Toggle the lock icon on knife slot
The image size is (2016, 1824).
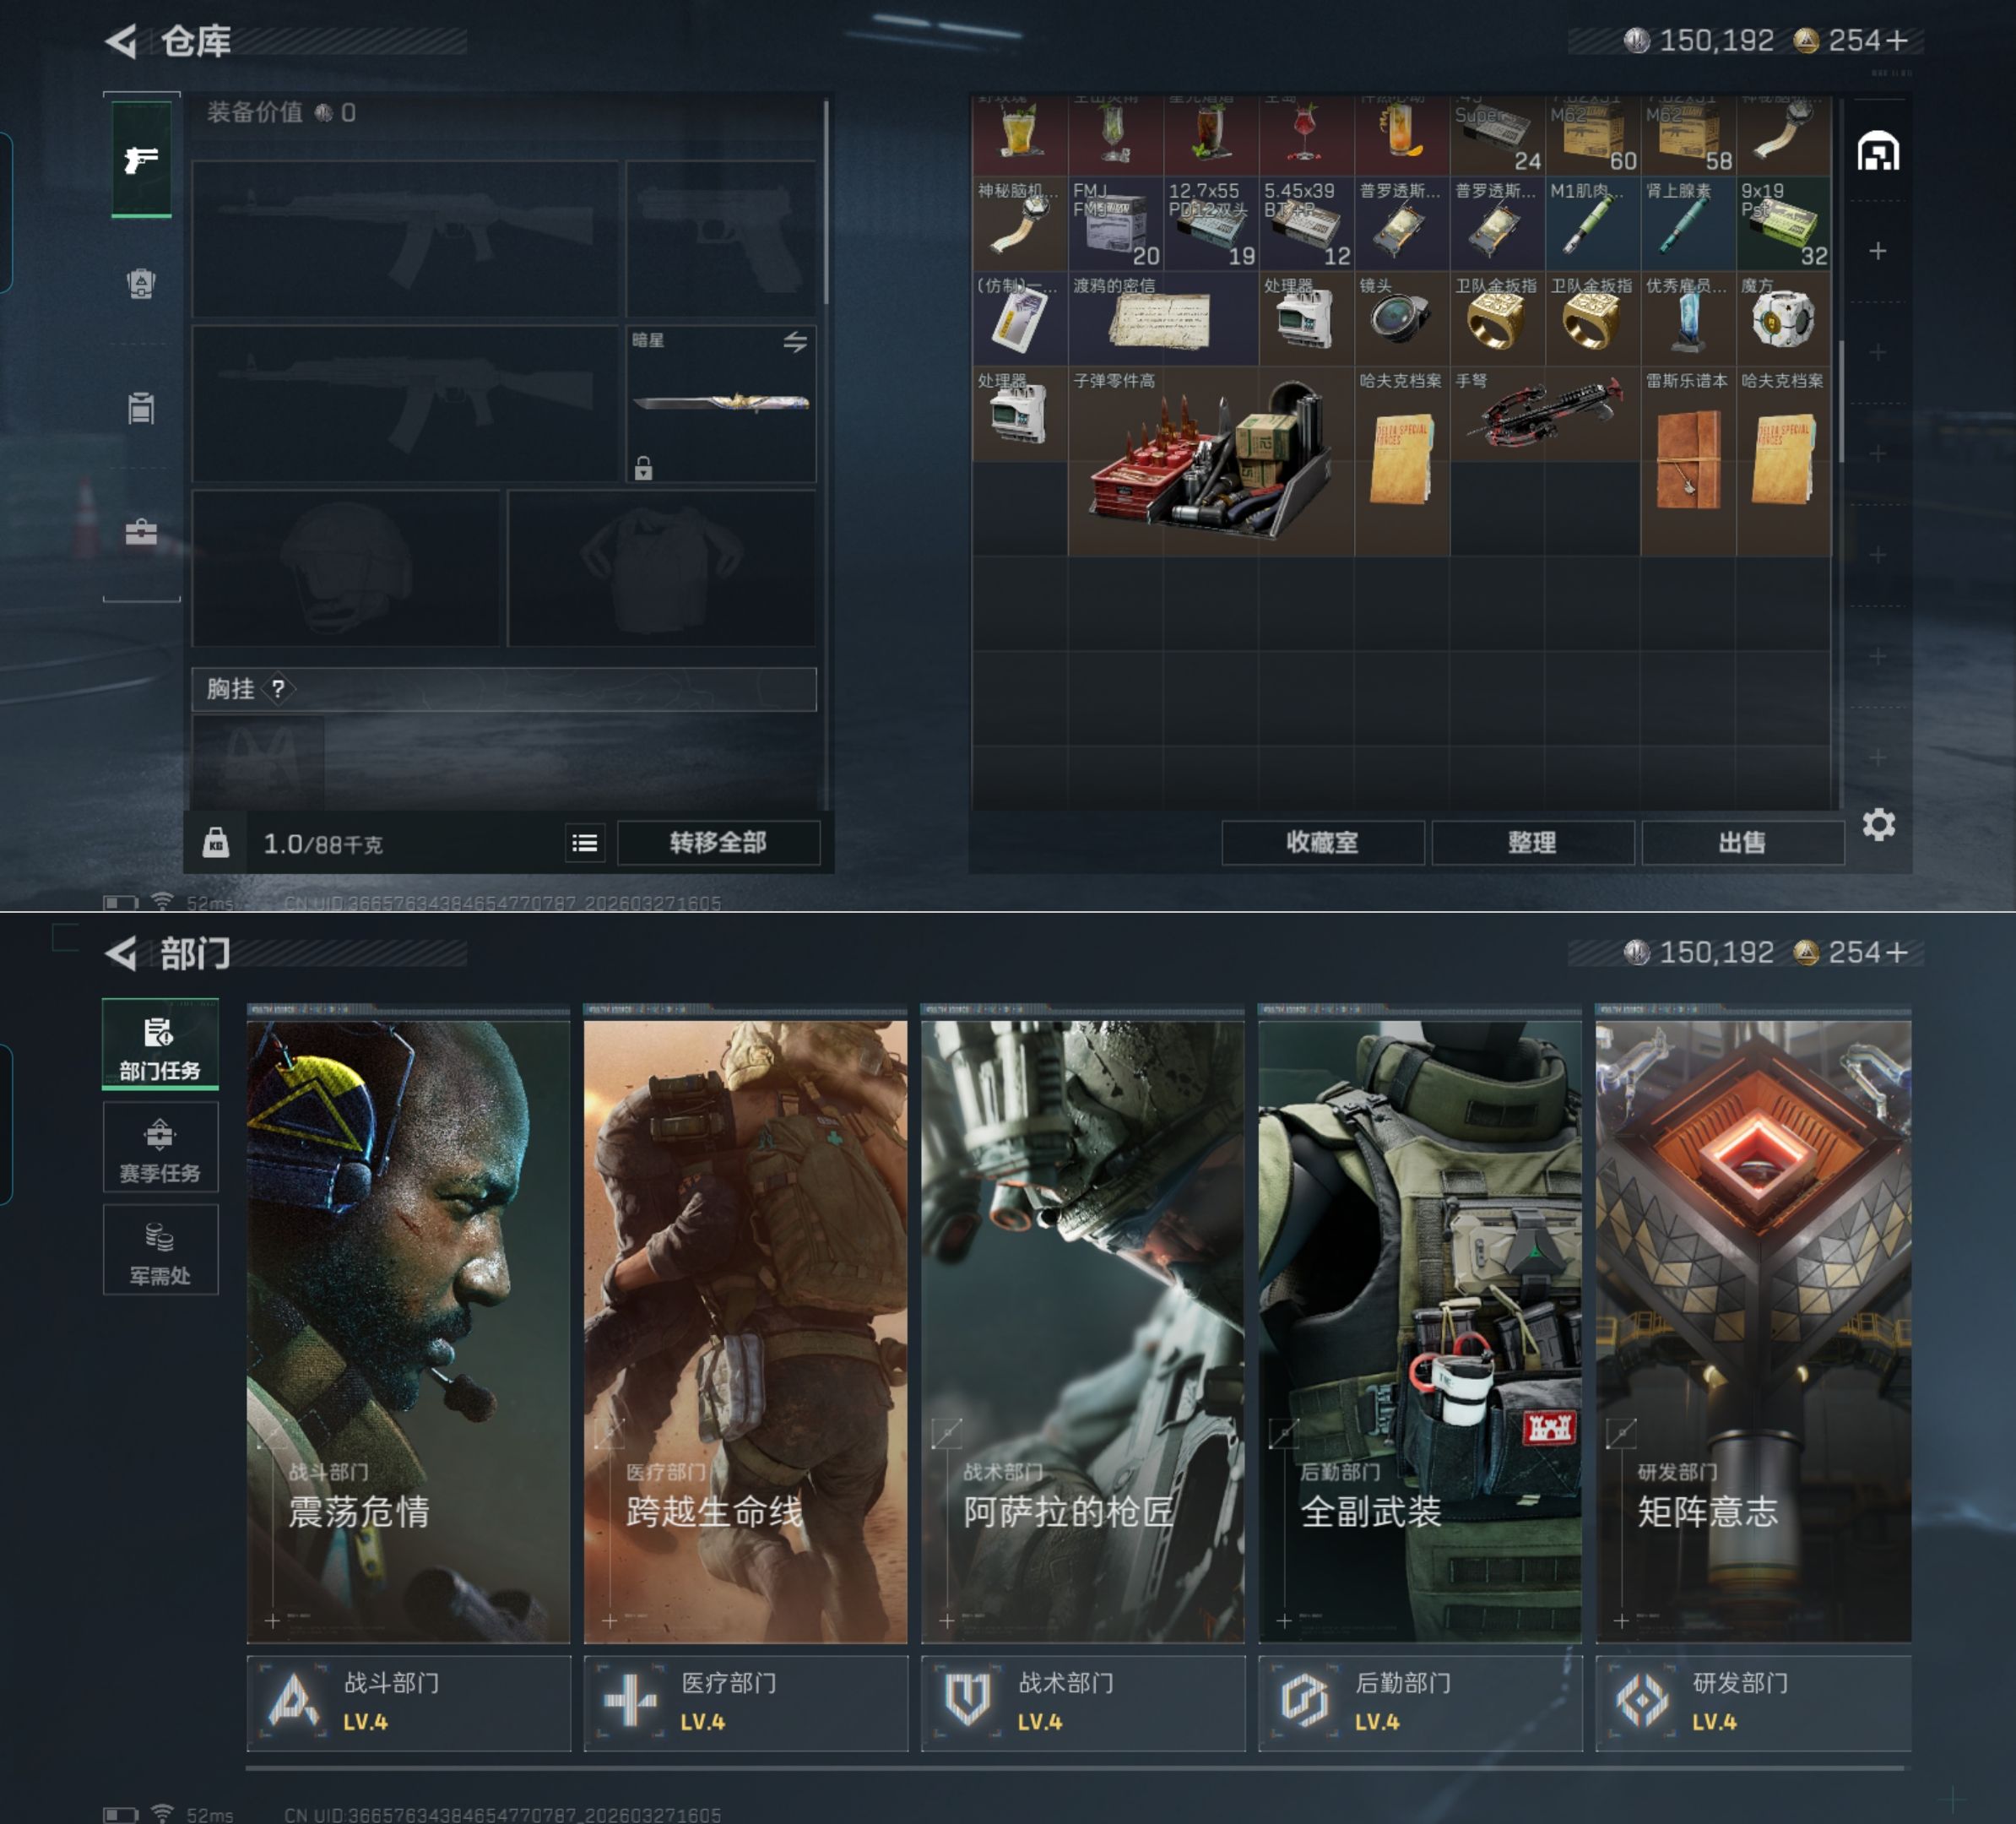[643, 468]
